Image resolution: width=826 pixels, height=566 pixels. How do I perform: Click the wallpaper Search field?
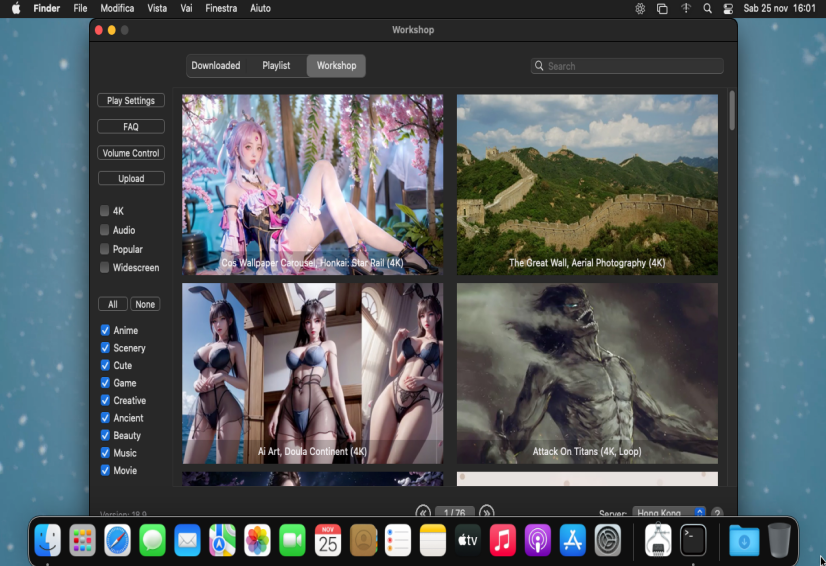627,66
